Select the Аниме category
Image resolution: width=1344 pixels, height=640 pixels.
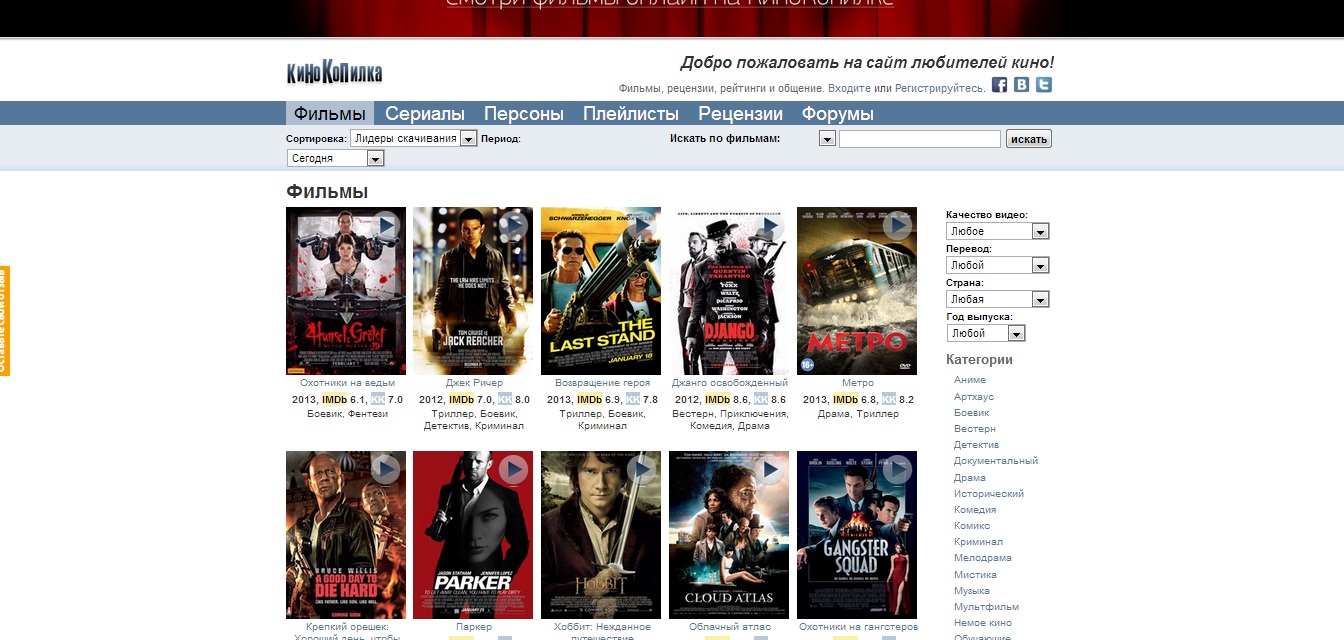pyautogui.click(x=970, y=380)
